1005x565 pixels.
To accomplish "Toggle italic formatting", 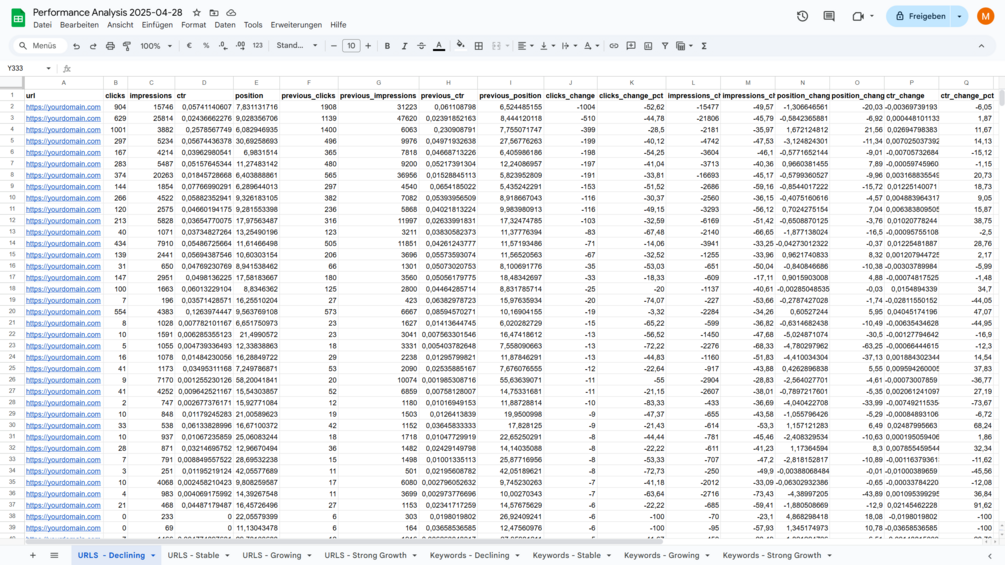I will [404, 46].
